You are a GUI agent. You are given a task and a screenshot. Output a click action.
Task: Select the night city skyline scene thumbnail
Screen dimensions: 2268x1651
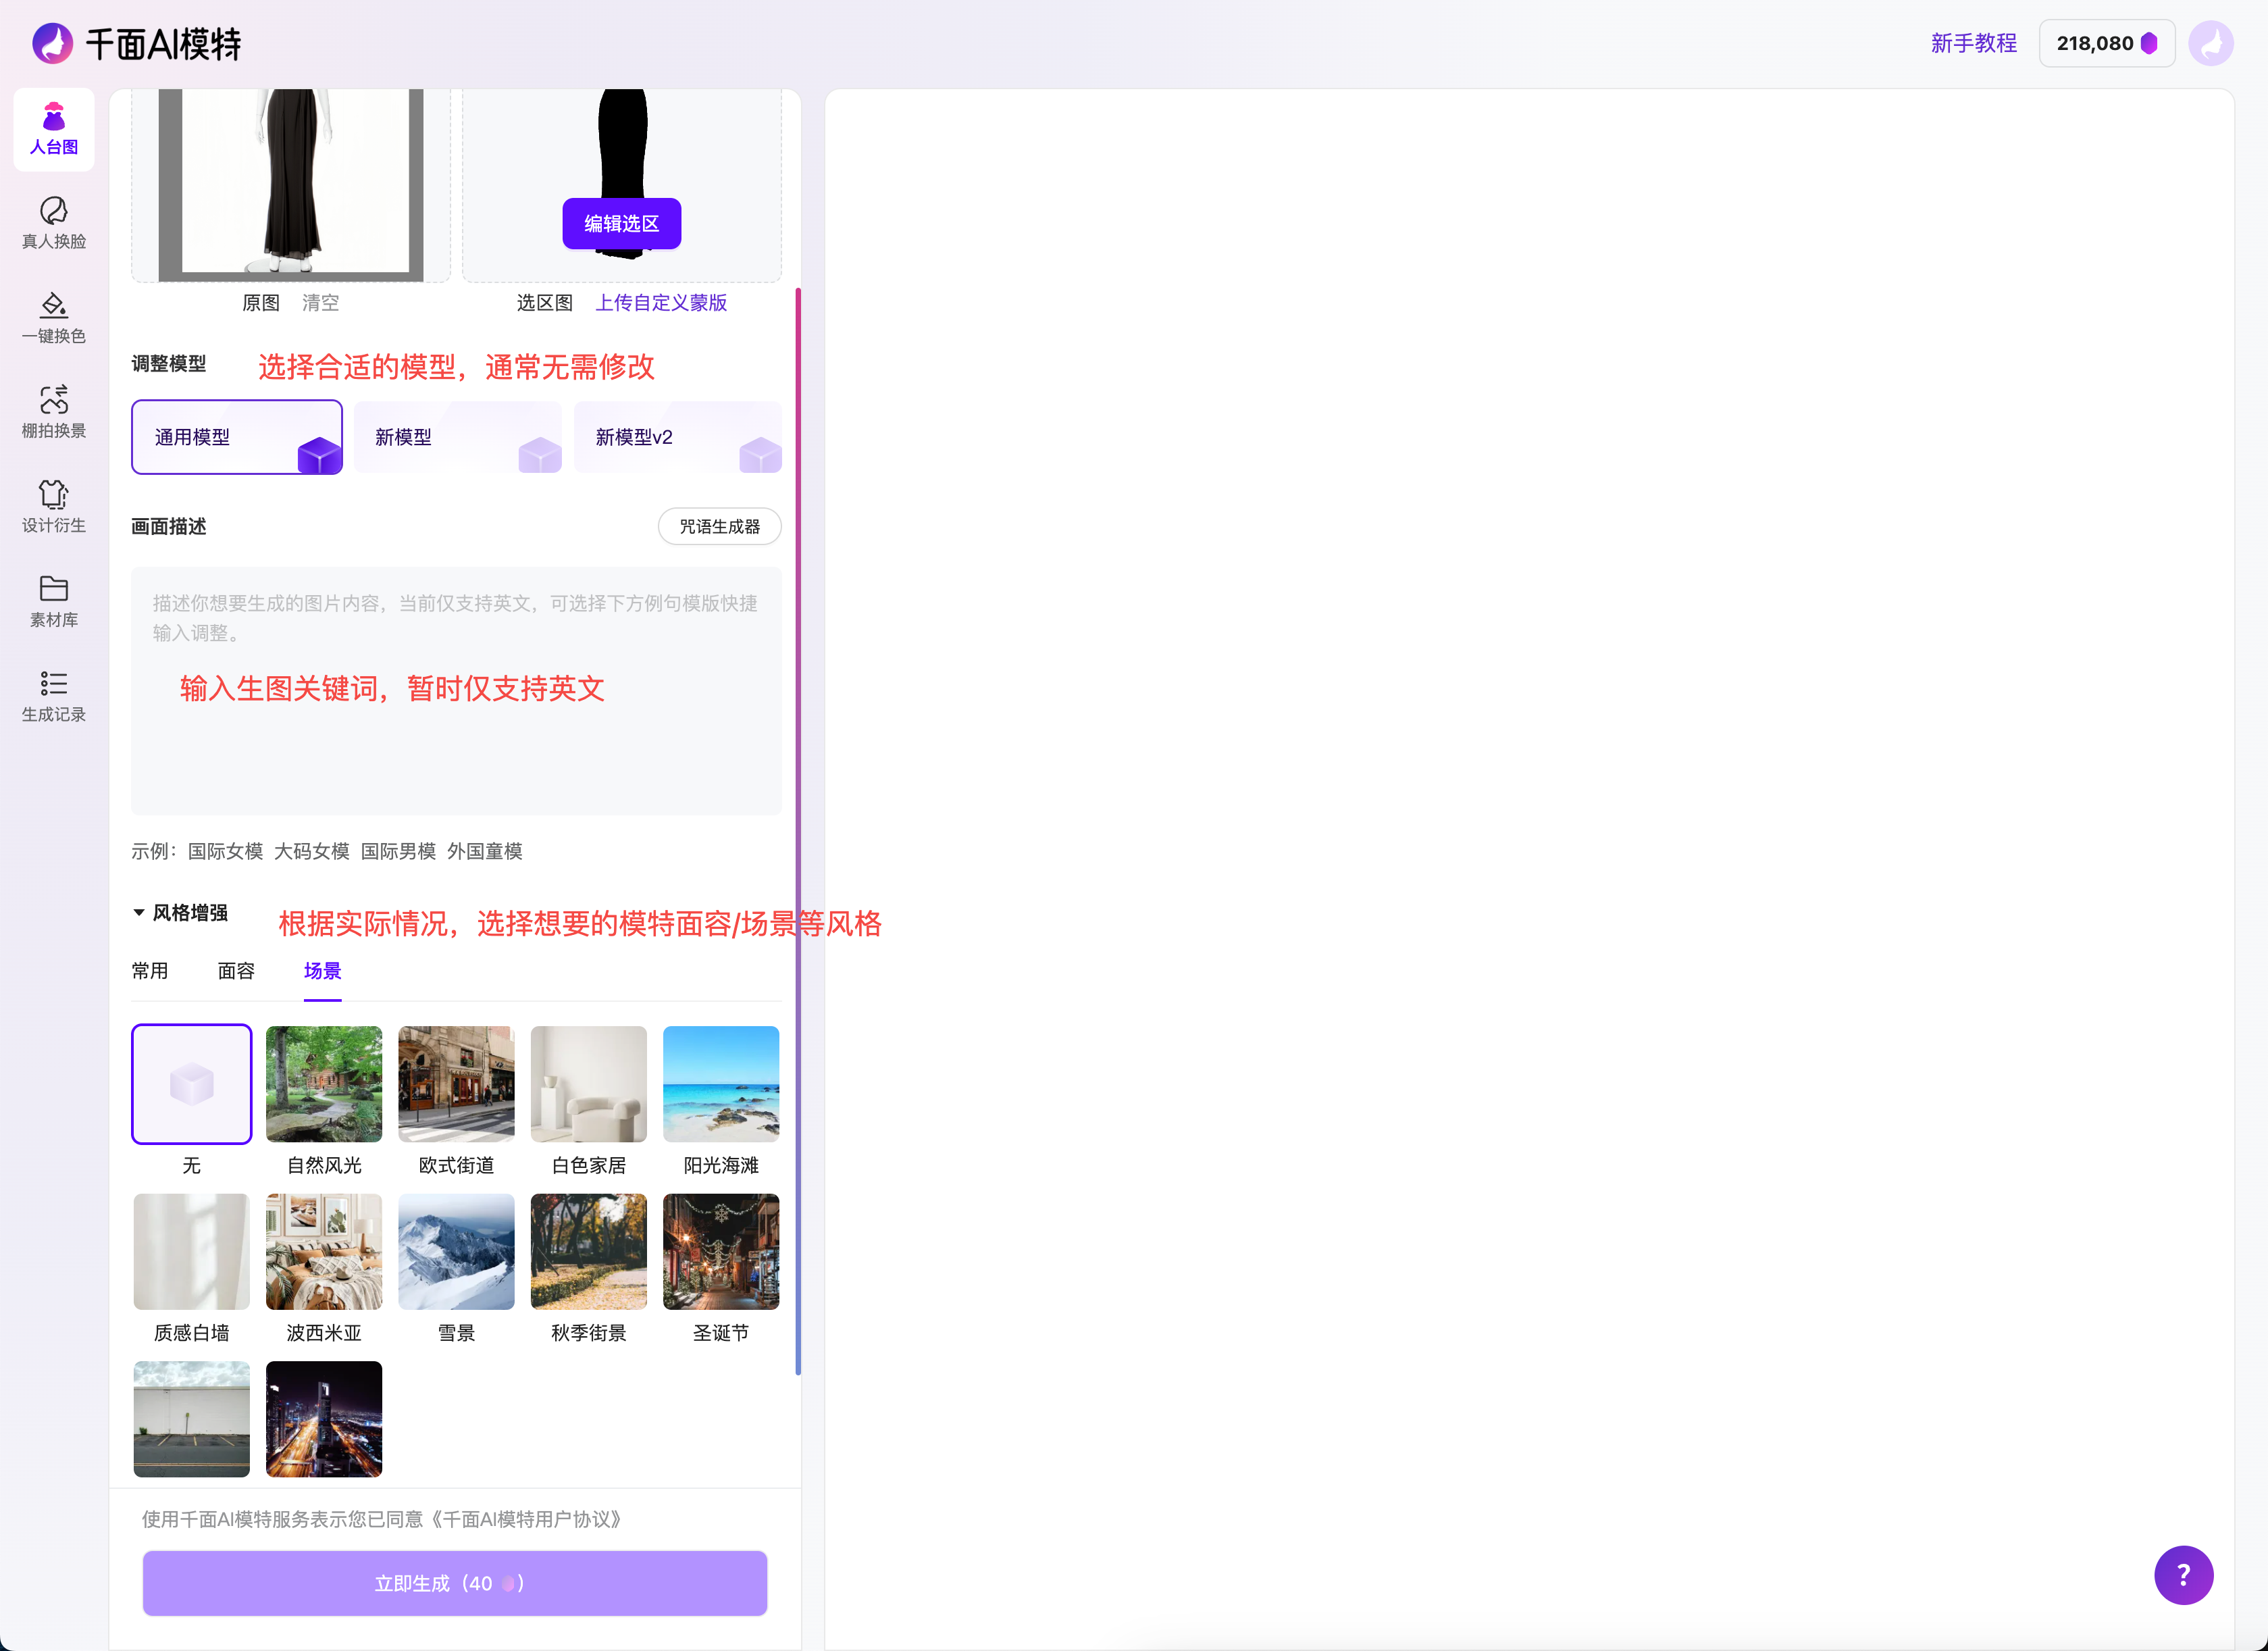tap(324, 1419)
